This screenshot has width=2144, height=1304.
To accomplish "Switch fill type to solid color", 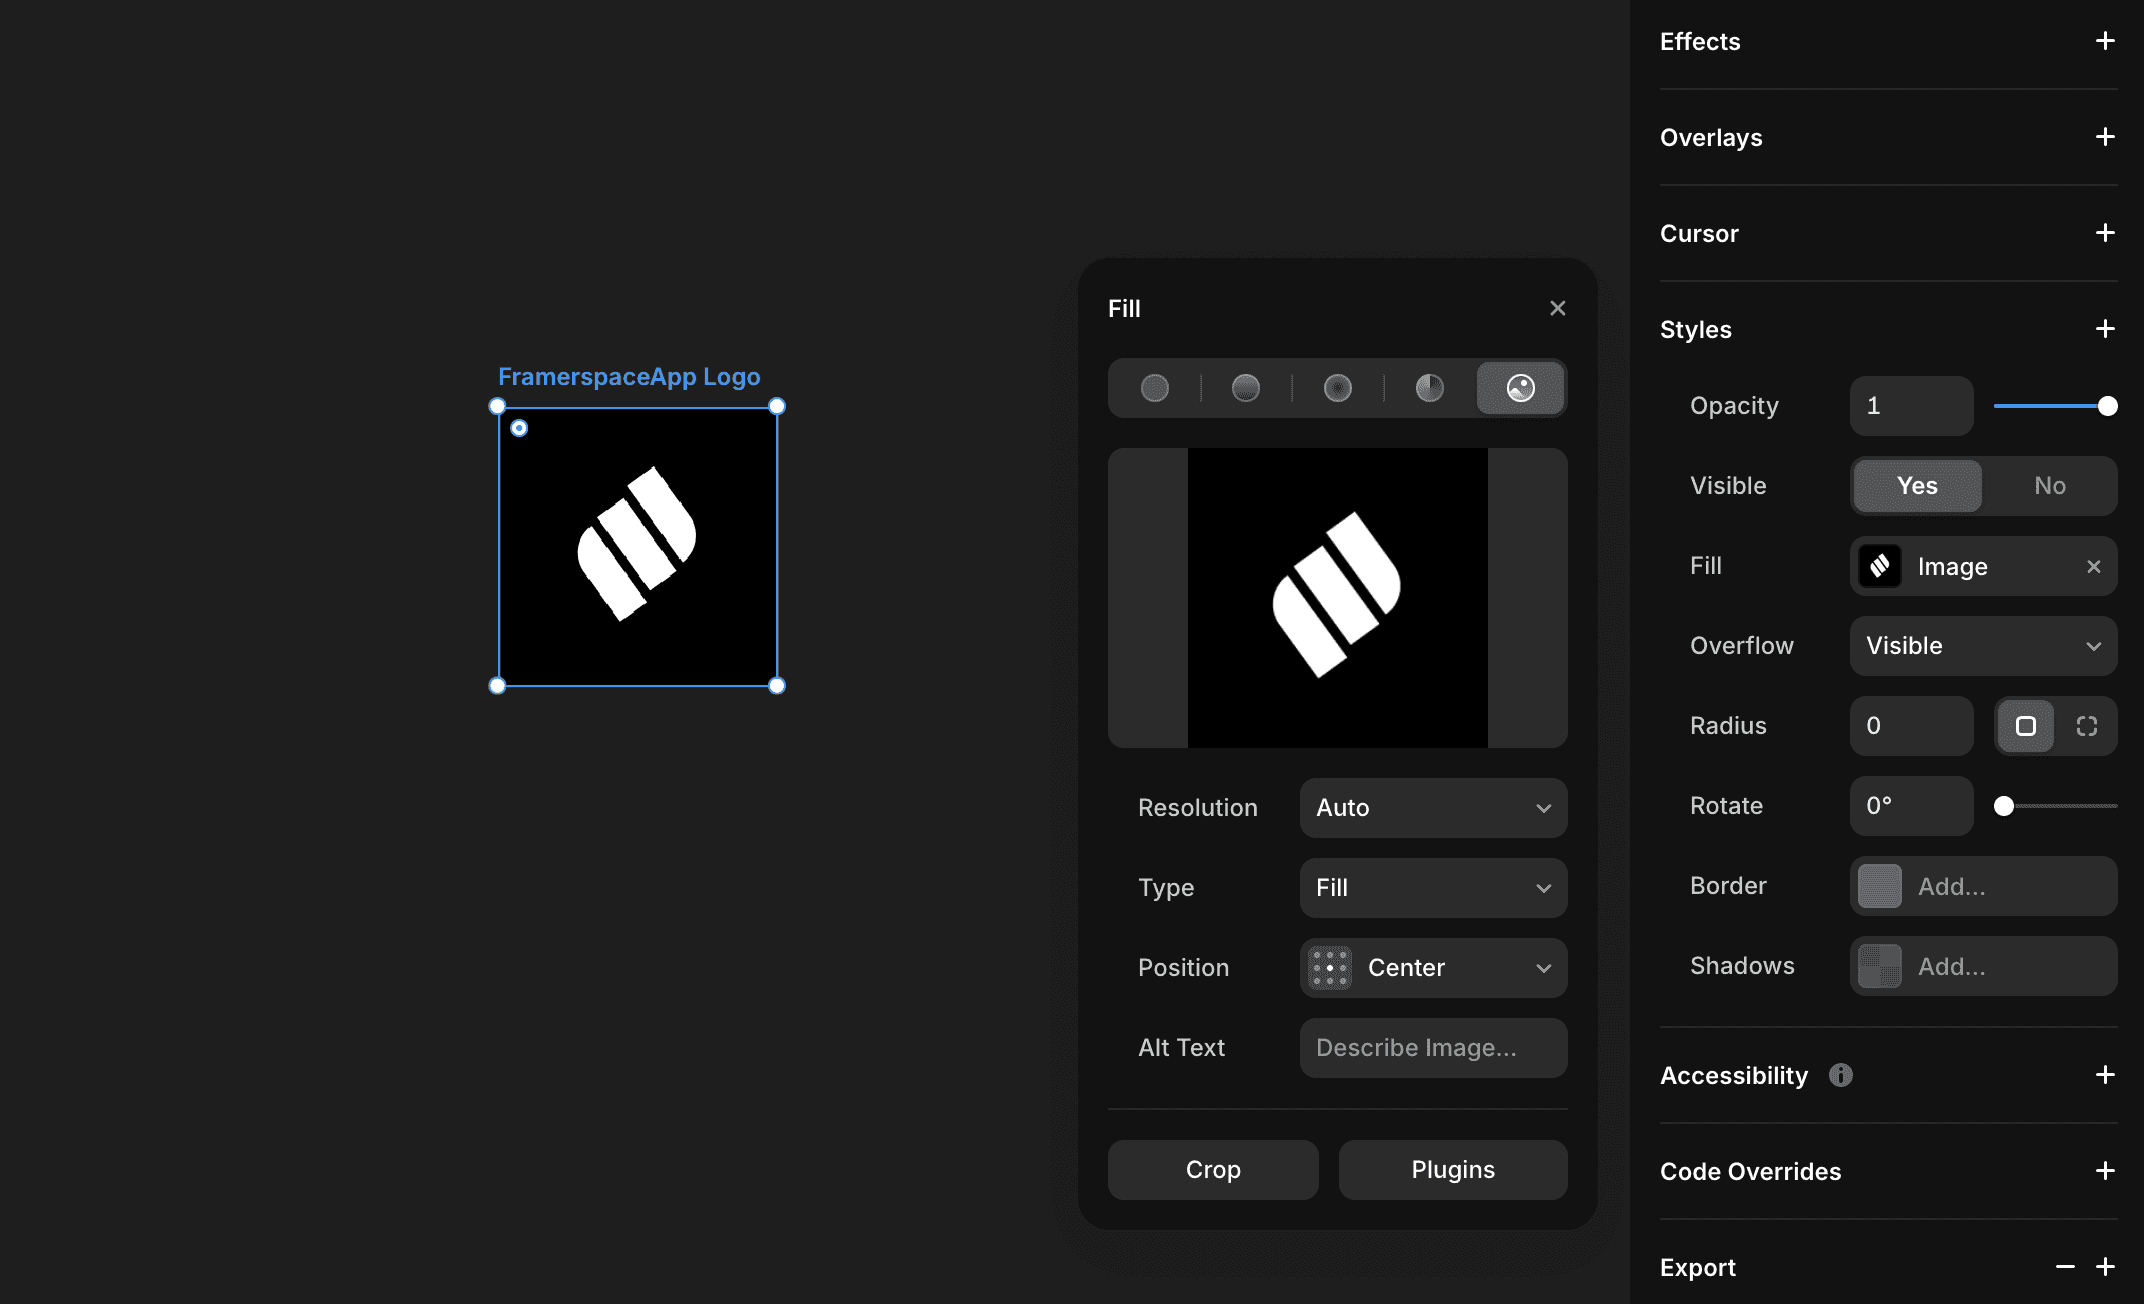I will 1155,388.
